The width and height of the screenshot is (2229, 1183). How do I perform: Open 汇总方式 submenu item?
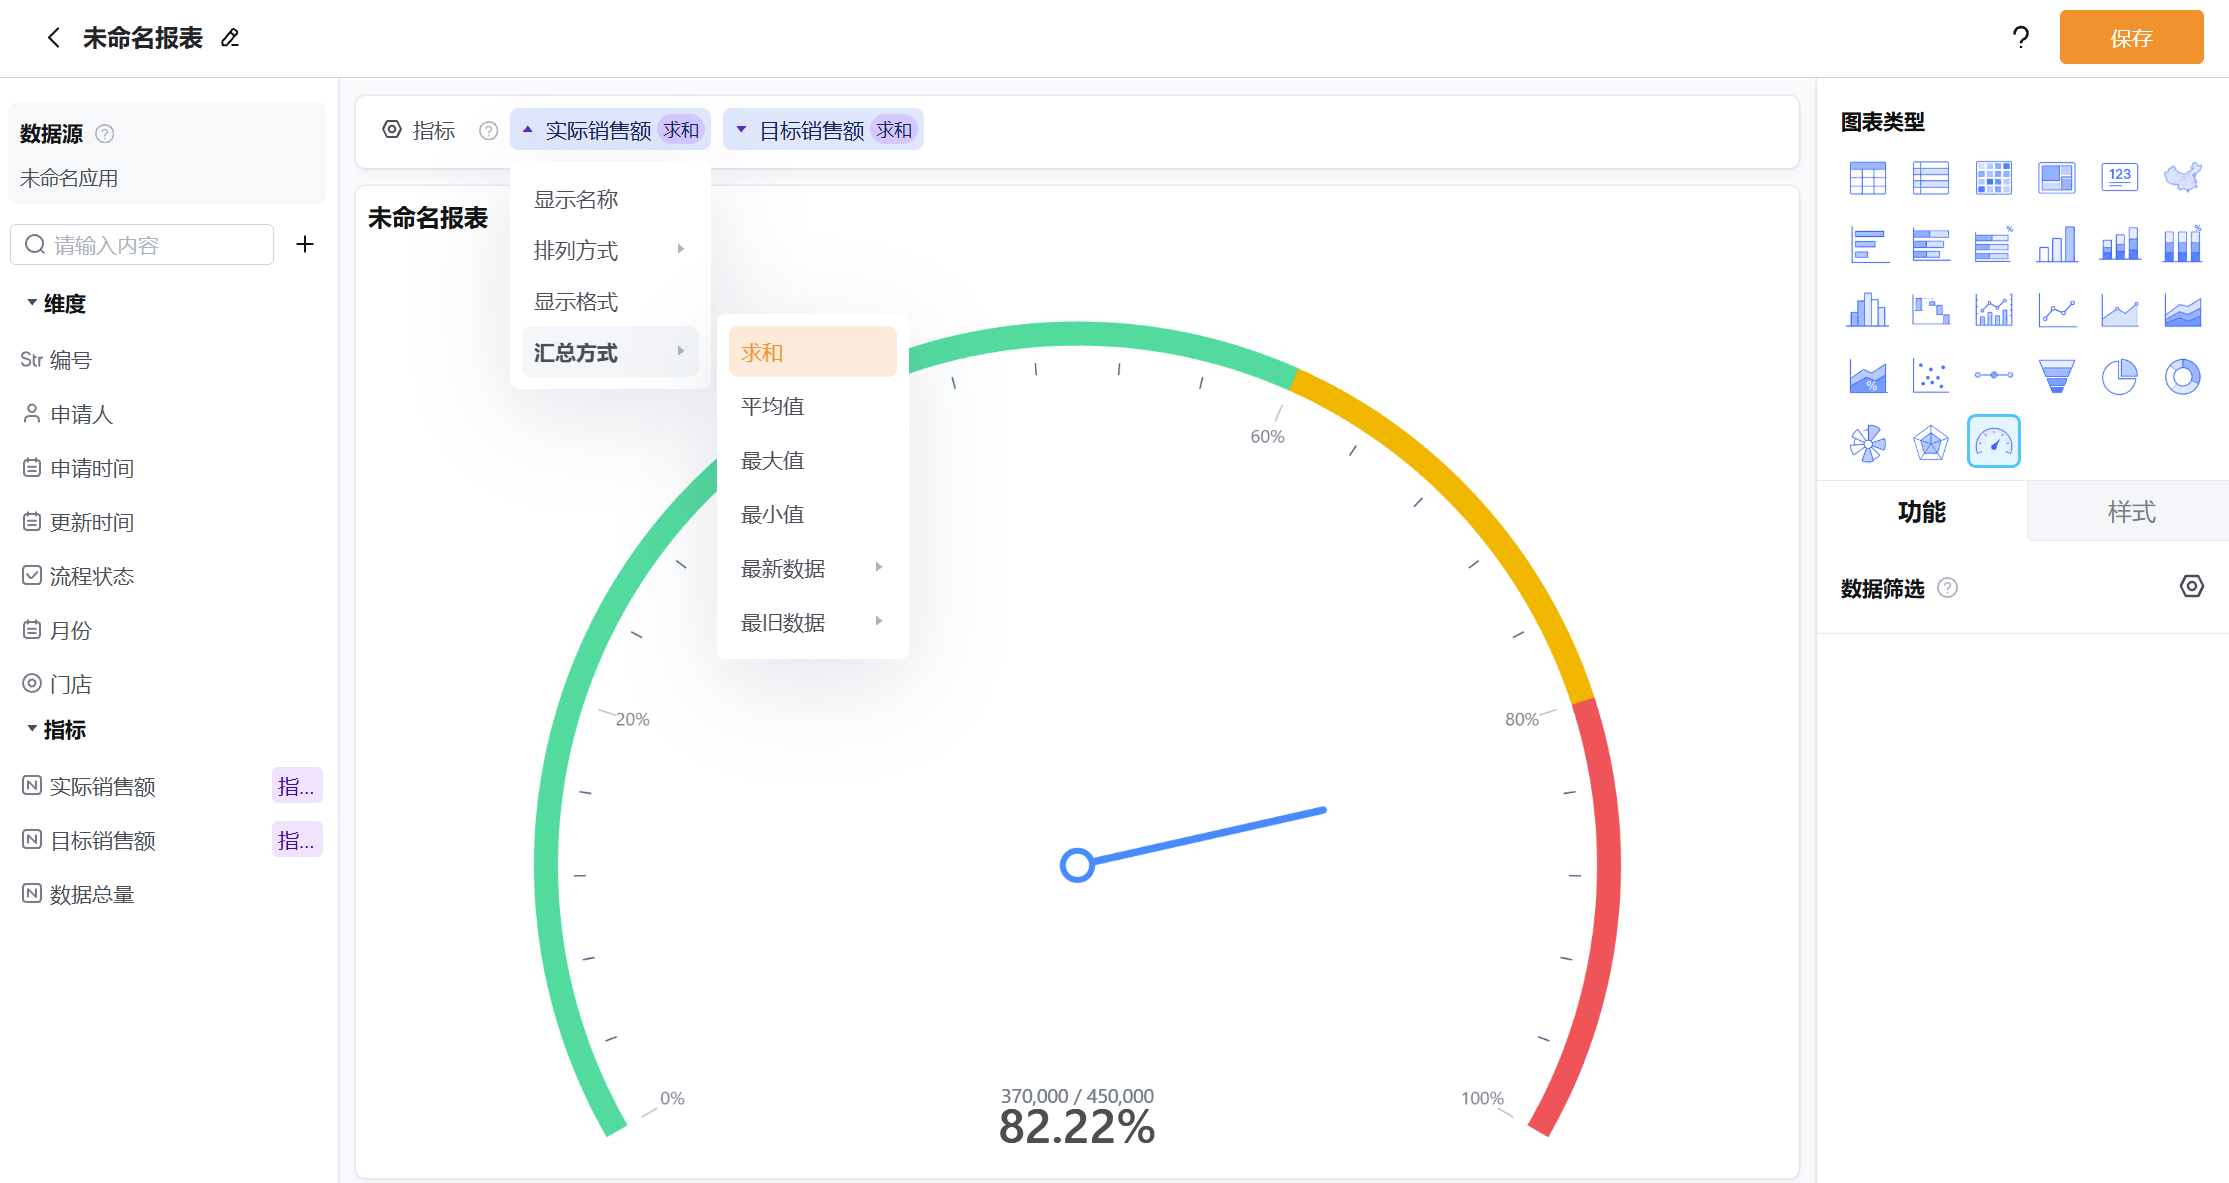[x=610, y=352]
